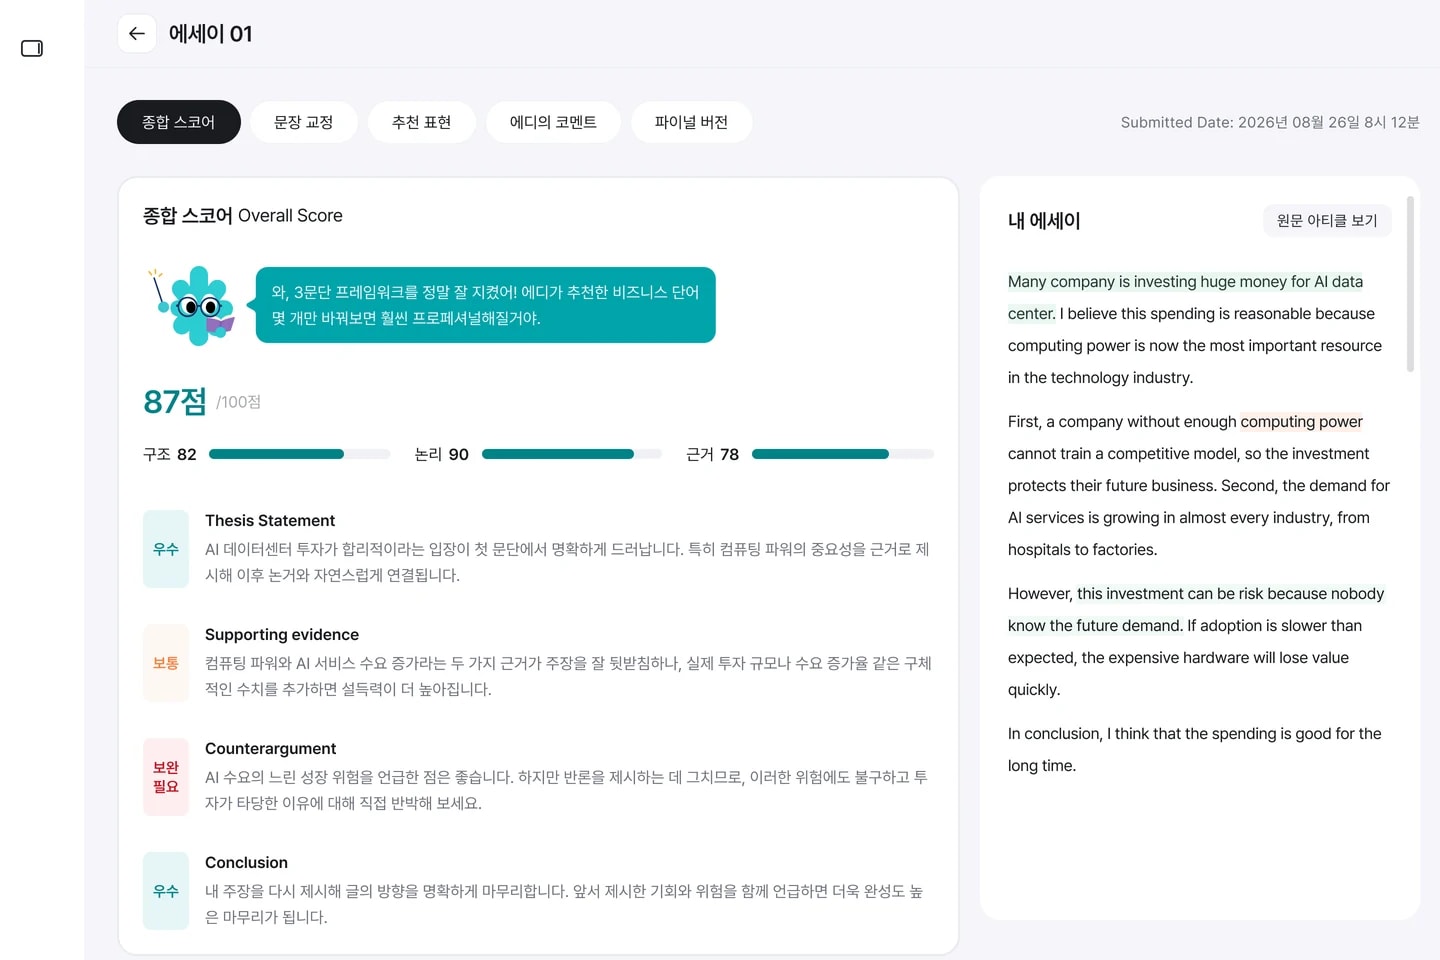Click highlighted phrase computing power in essay
The width and height of the screenshot is (1440, 960).
(x=1301, y=422)
